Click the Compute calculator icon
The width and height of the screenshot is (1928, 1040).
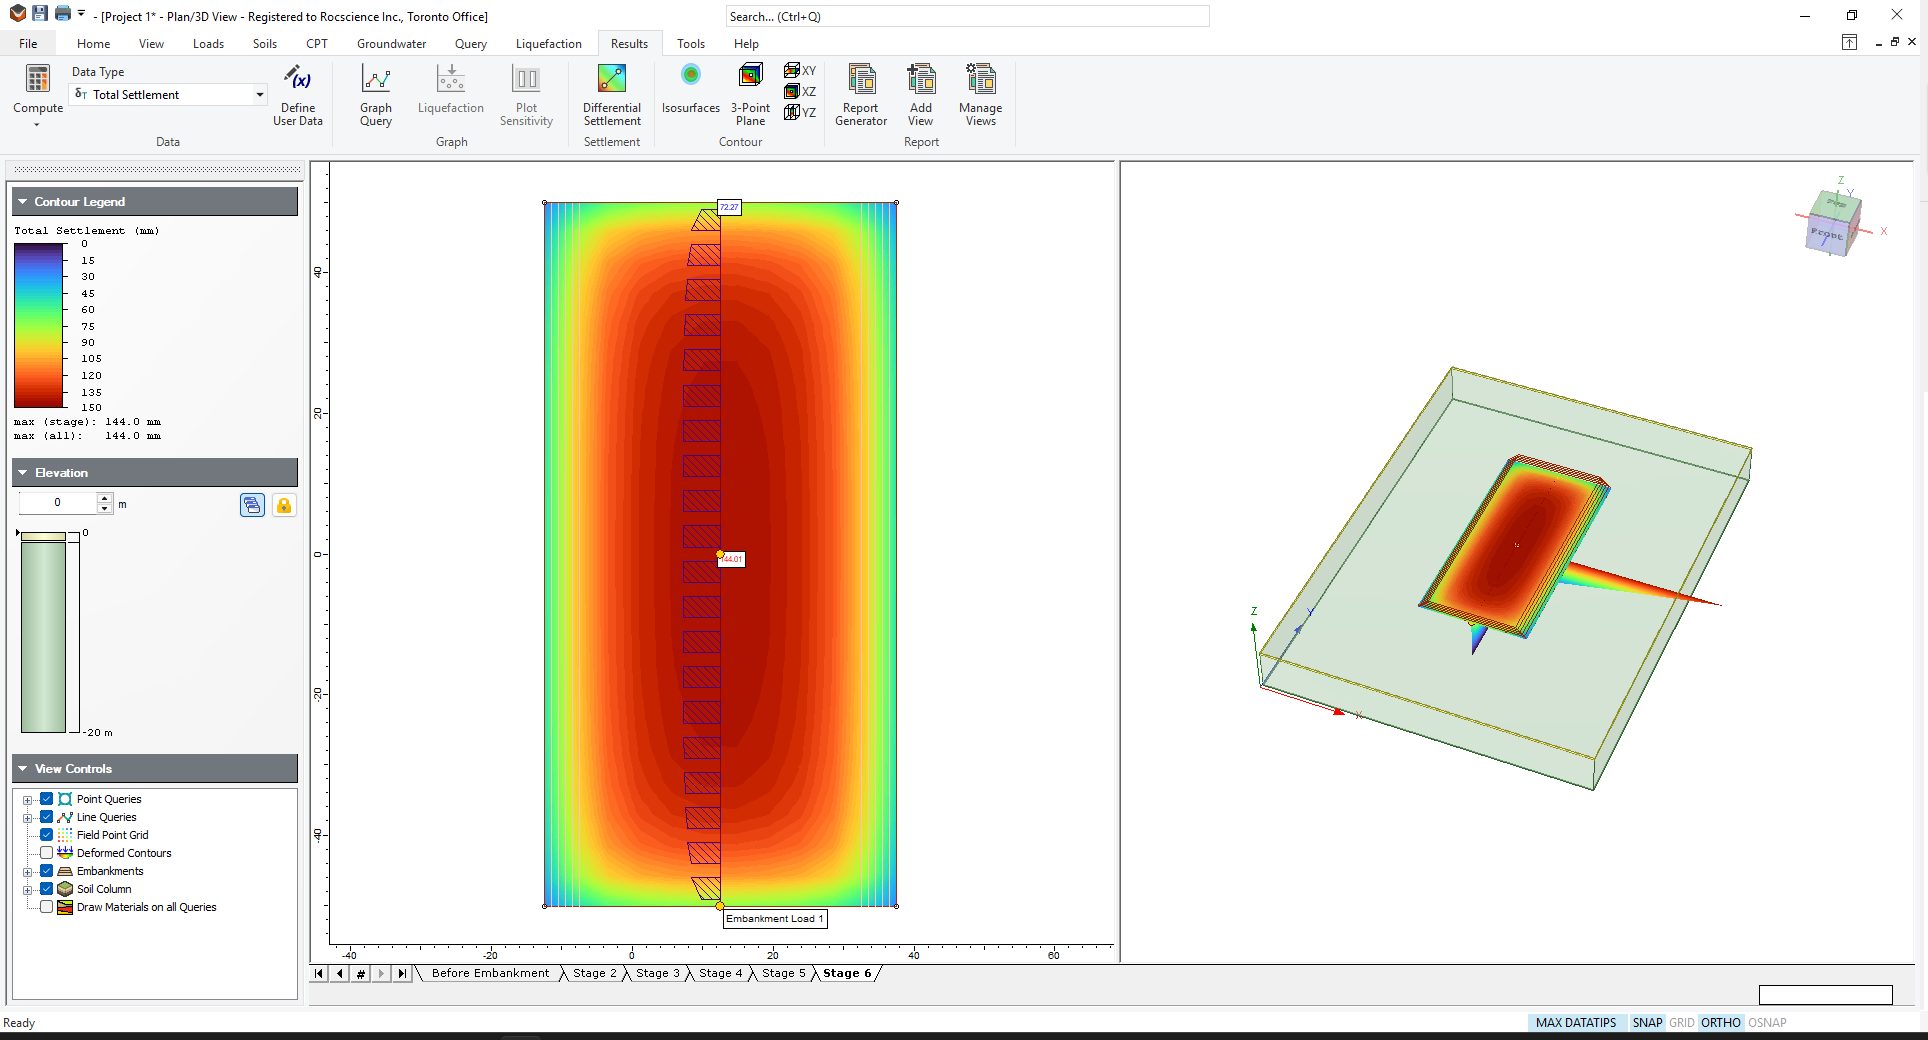click(x=38, y=79)
